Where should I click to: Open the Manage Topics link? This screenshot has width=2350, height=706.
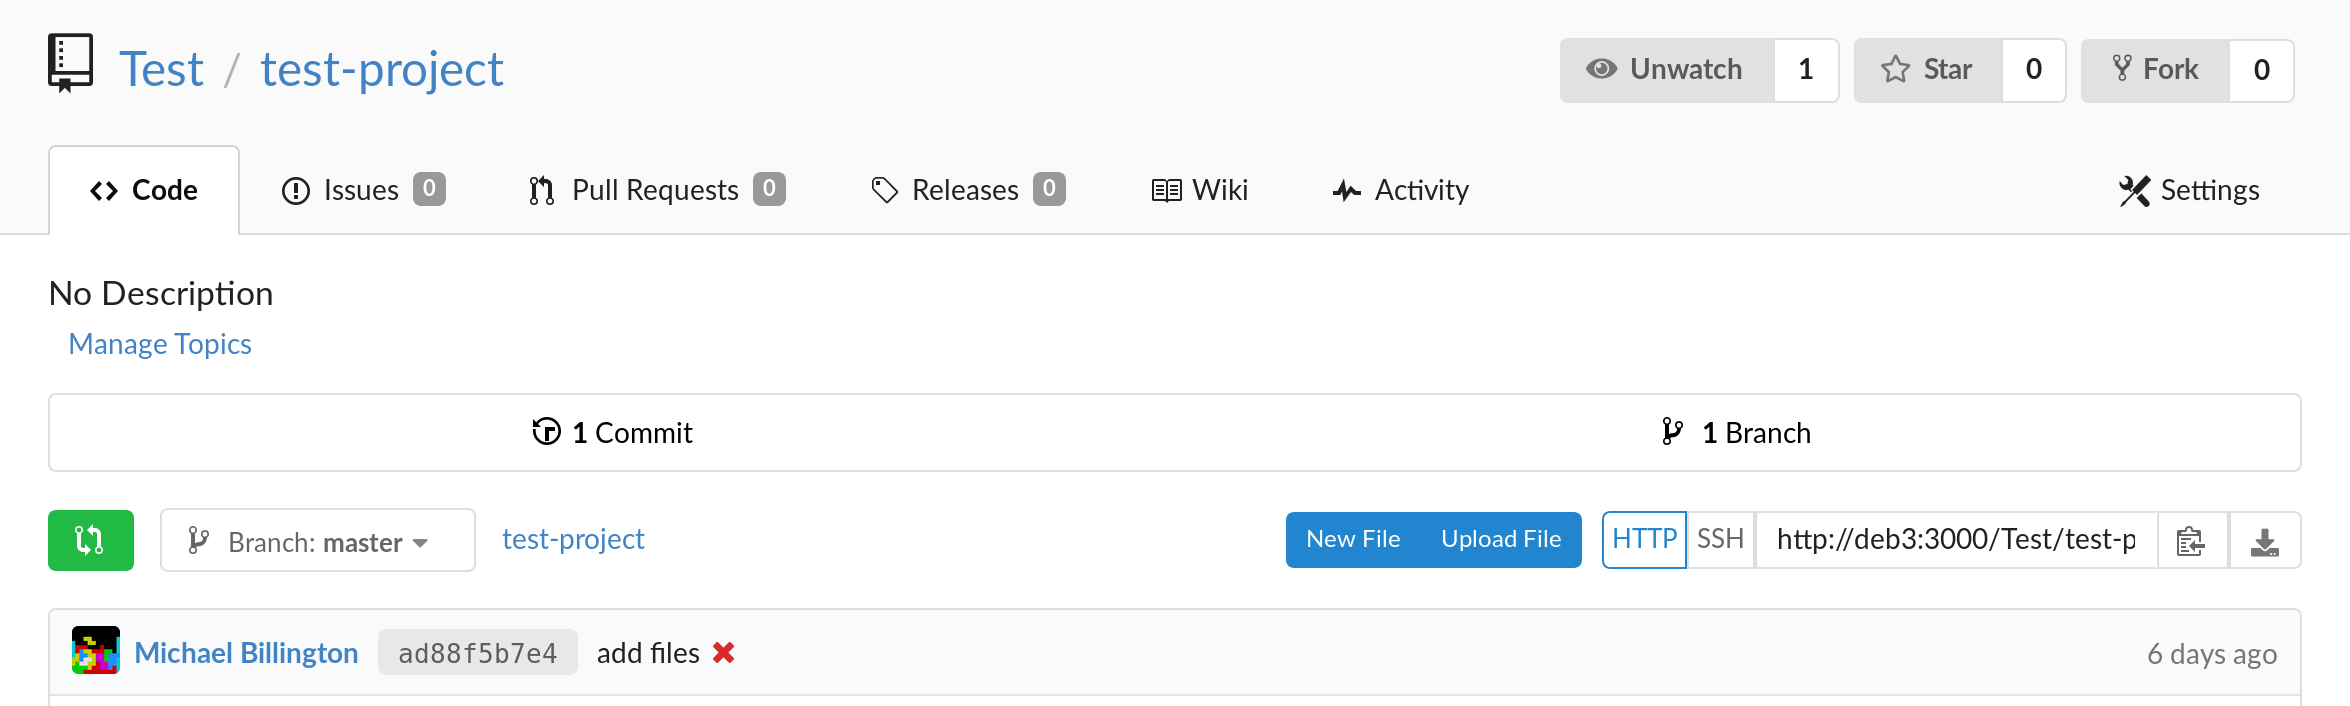(x=160, y=344)
